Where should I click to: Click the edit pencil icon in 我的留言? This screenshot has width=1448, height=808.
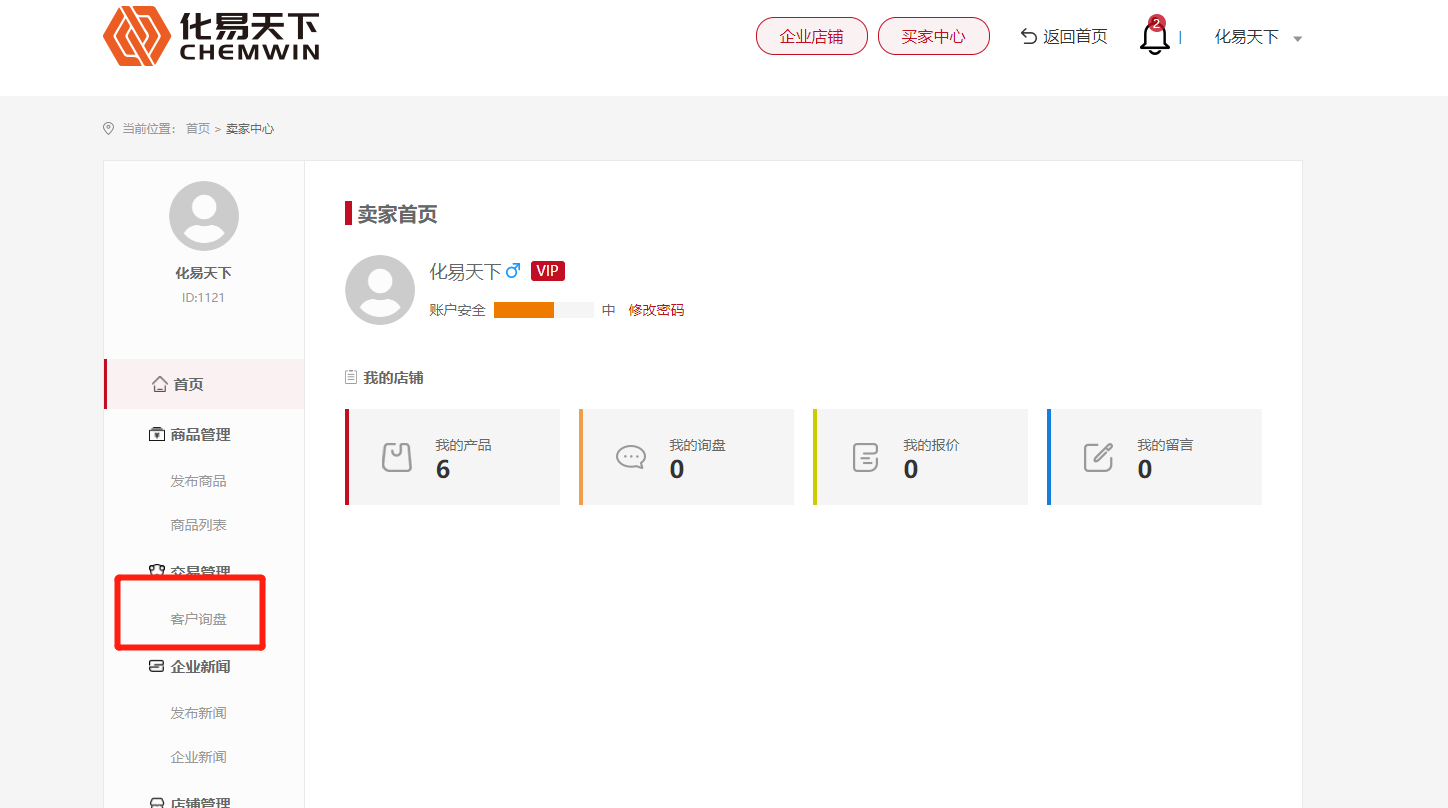point(1098,457)
